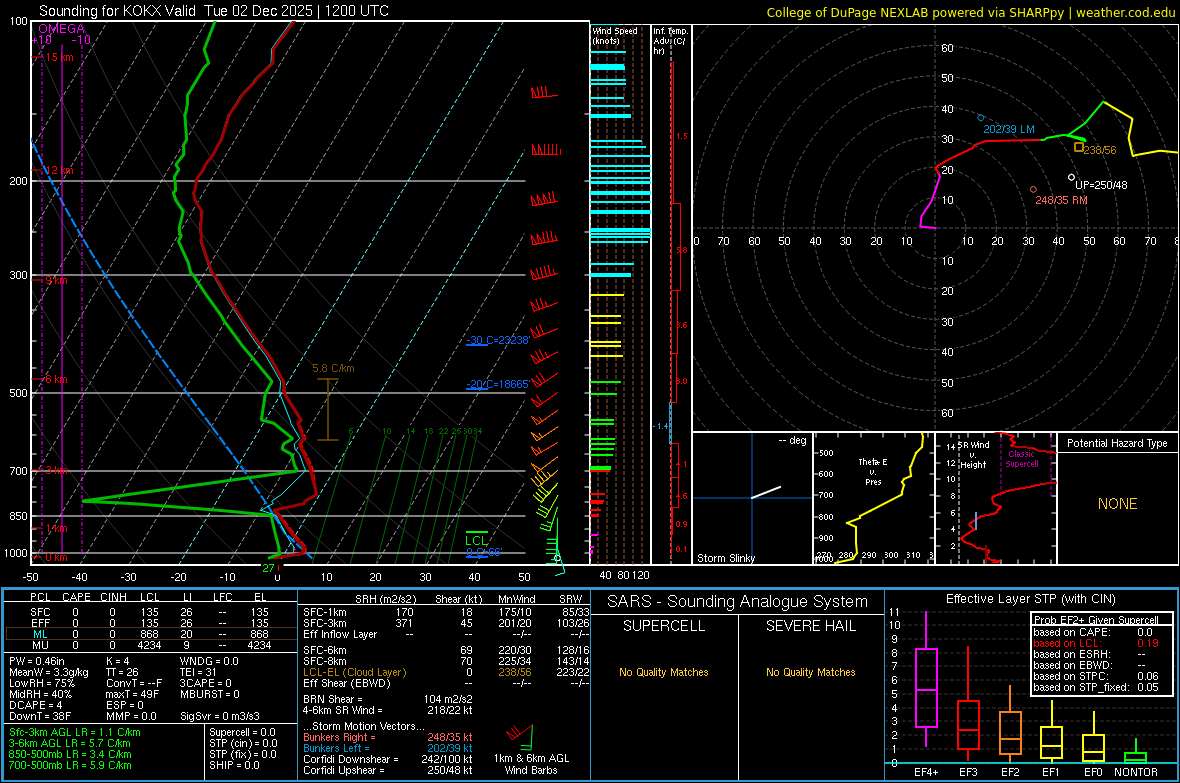
Task: Click the UP=250/48 hodograph label
Action: pyautogui.click(x=1101, y=185)
